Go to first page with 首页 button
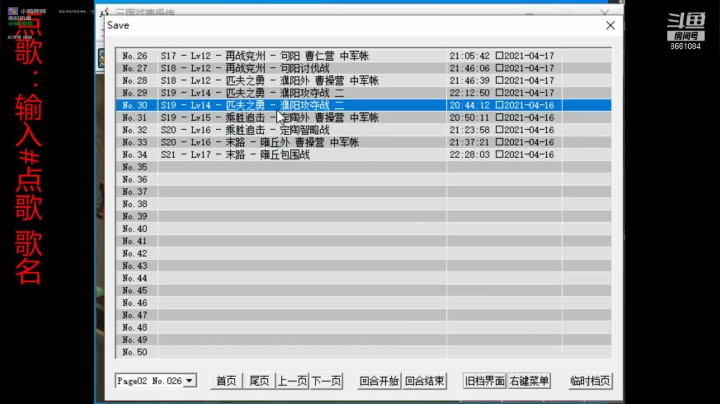The image size is (720, 404). 226,381
